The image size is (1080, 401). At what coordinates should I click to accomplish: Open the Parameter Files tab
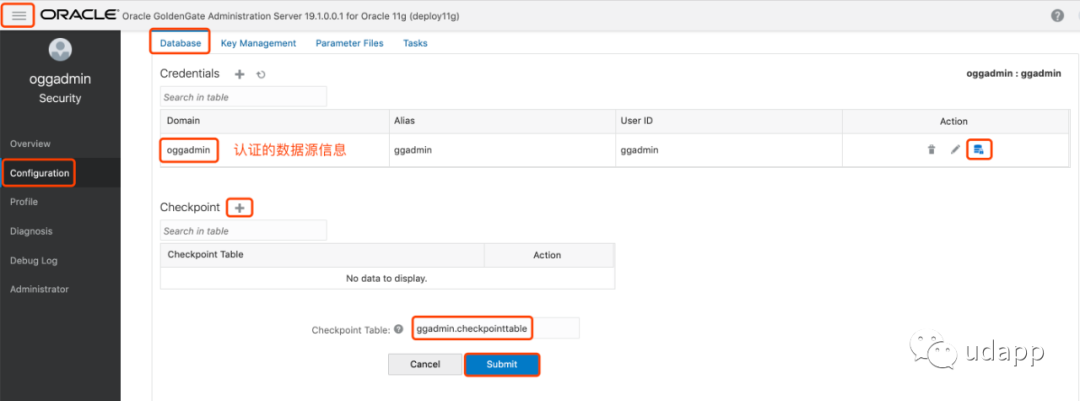pyautogui.click(x=349, y=43)
